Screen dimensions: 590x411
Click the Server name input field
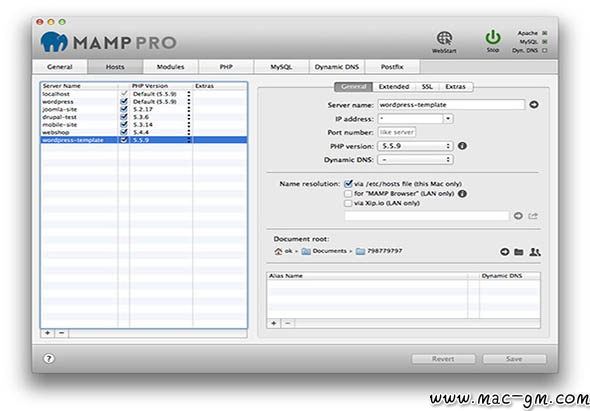(451, 105)
